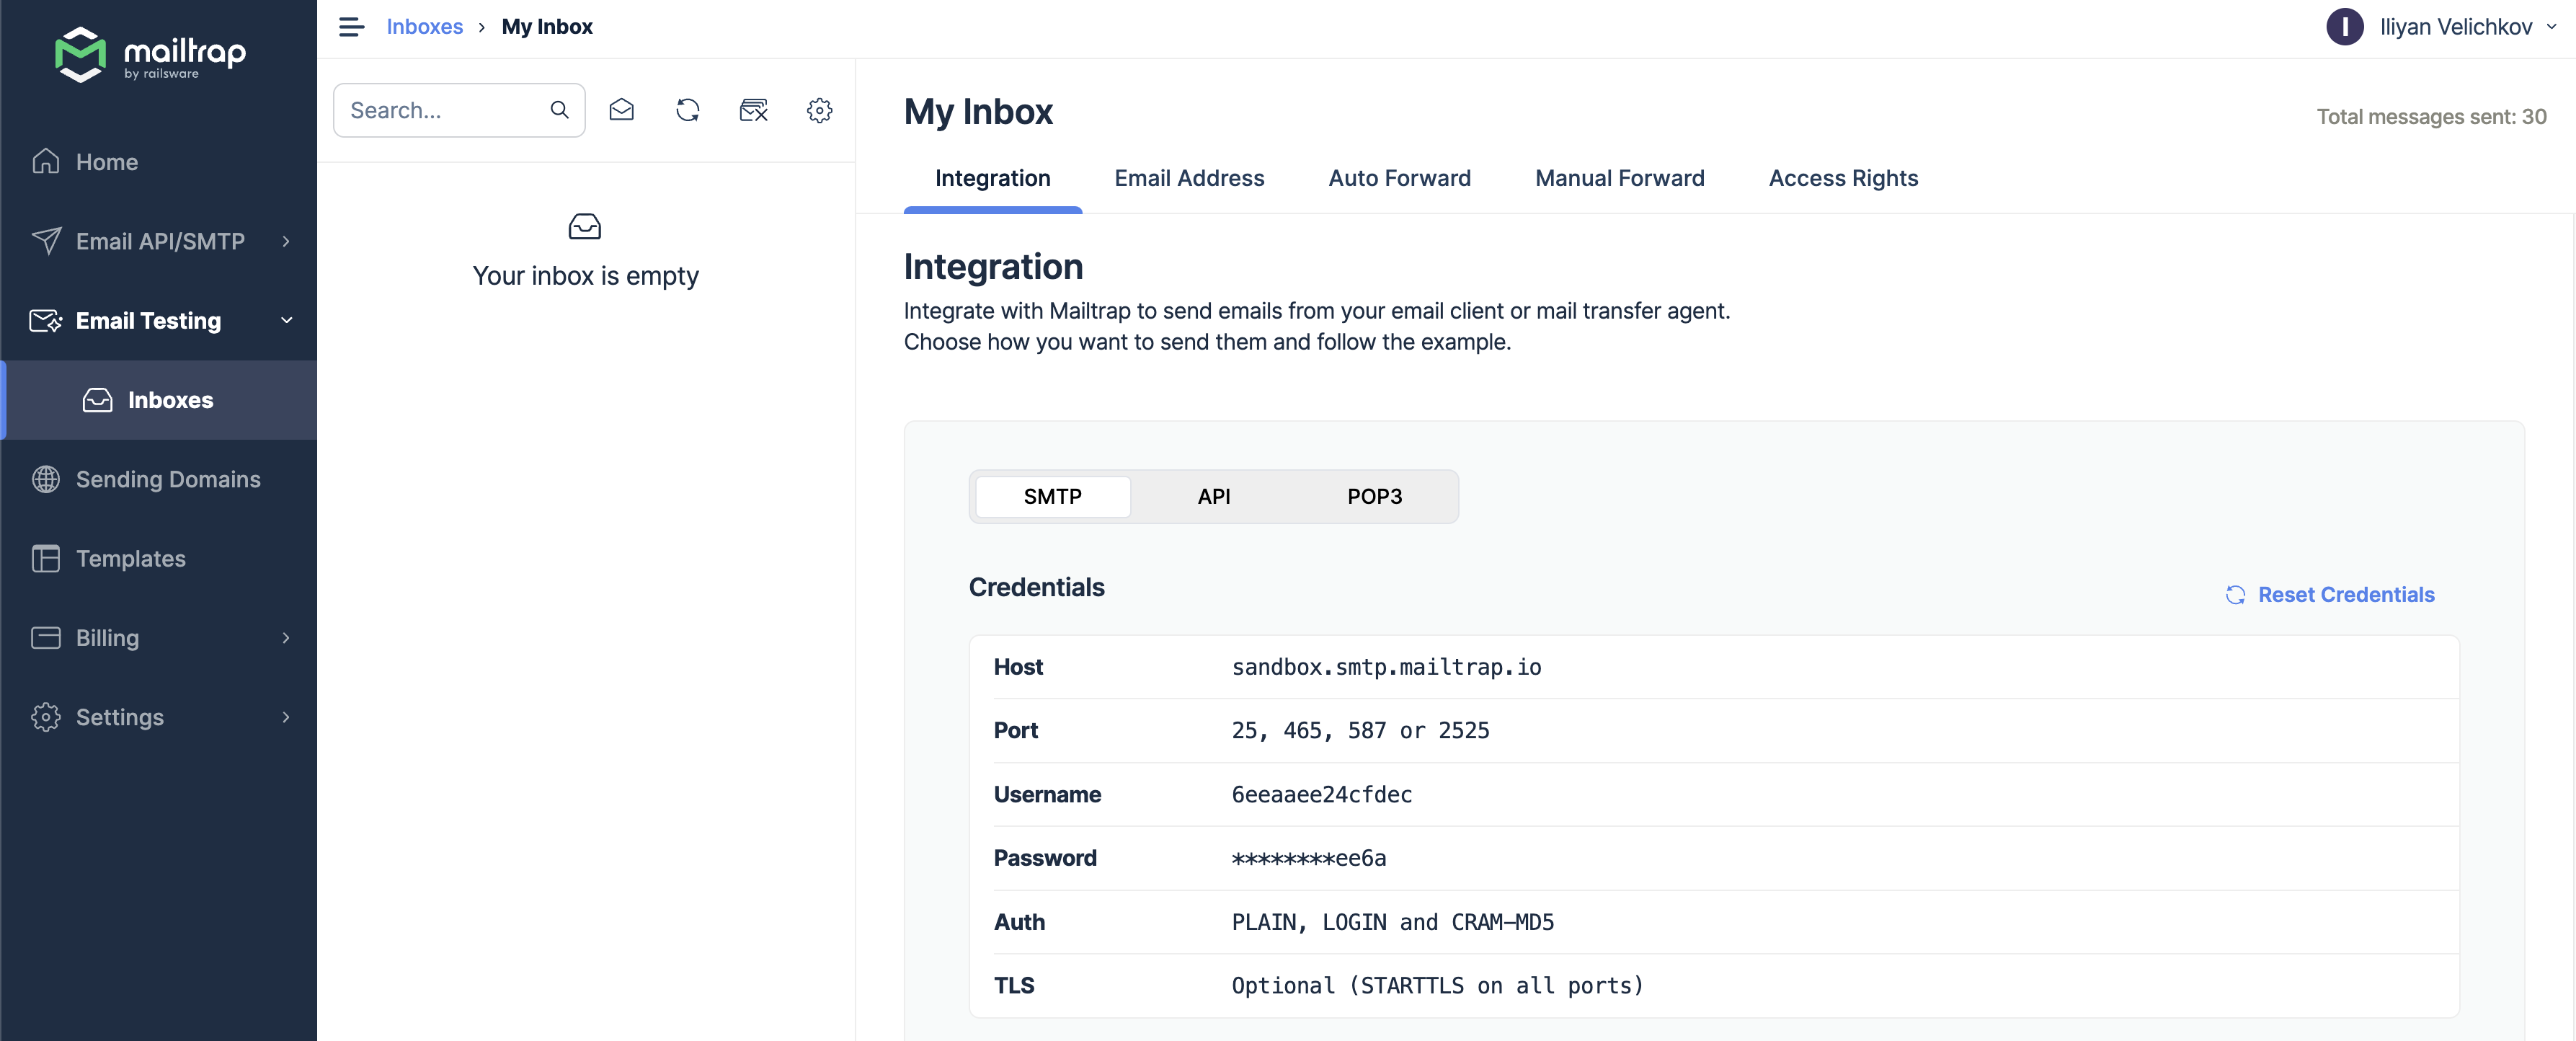Open the Iliyan Velichkov account dropdown arrow
This screenshot has height=1041, width=2576.
2551,27
